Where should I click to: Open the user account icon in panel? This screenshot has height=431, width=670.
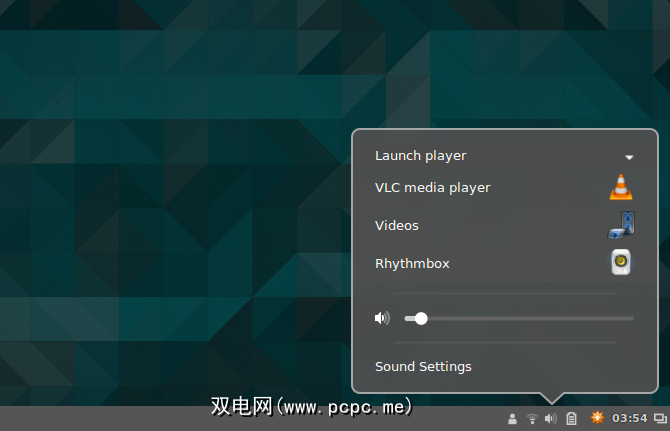point(512,419)
